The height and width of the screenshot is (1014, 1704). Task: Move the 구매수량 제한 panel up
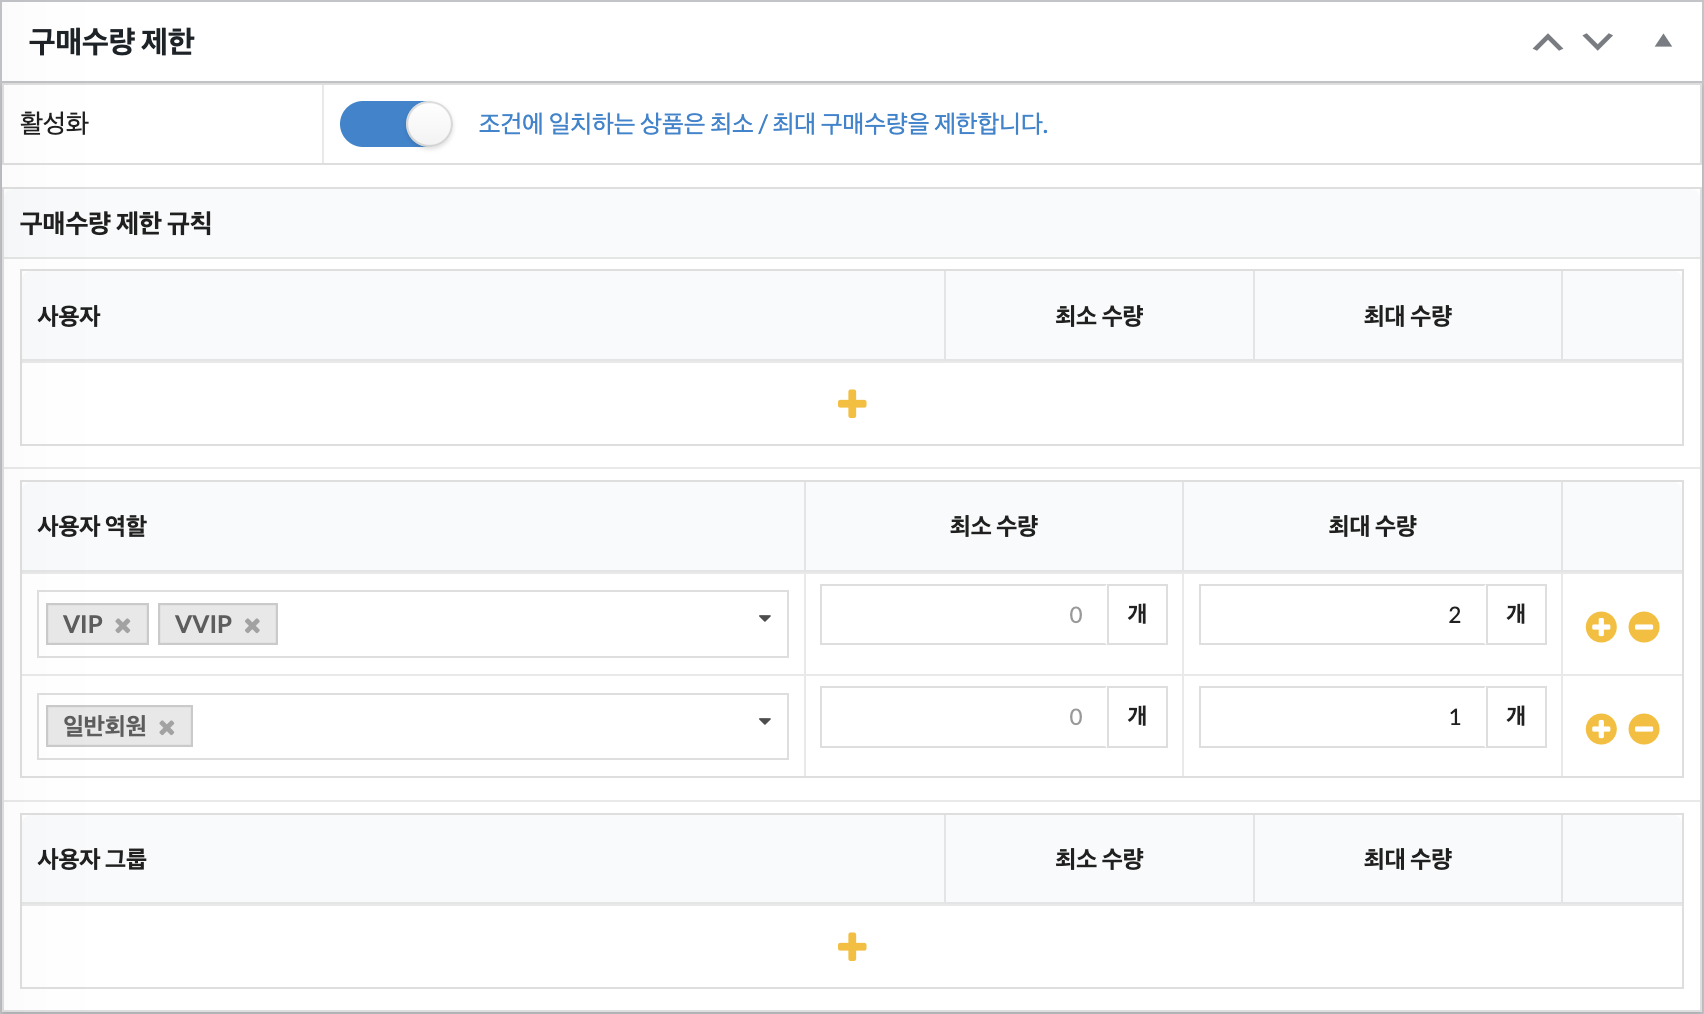(x=1547, y=42)
